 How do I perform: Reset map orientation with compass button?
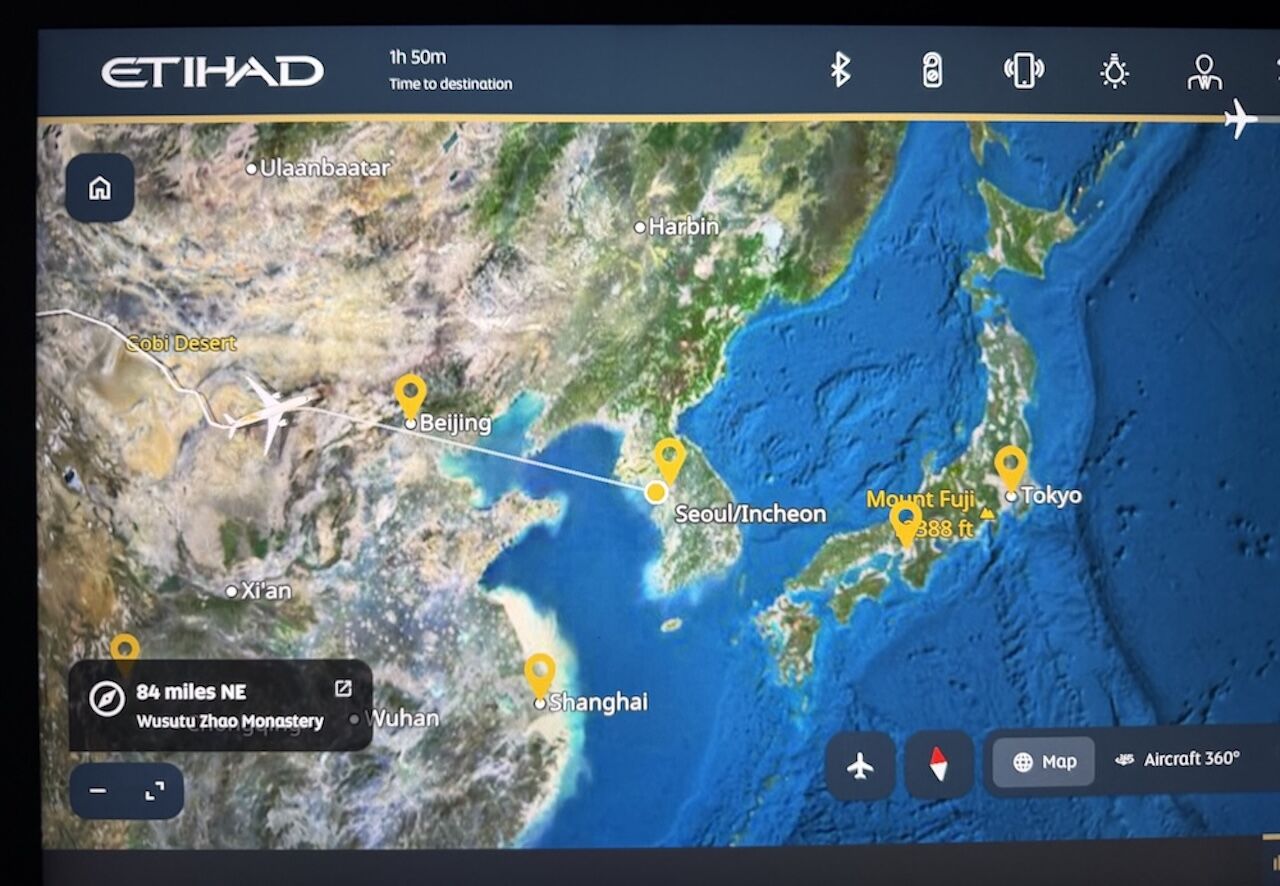pyautogui.click(x=939, y=766)
